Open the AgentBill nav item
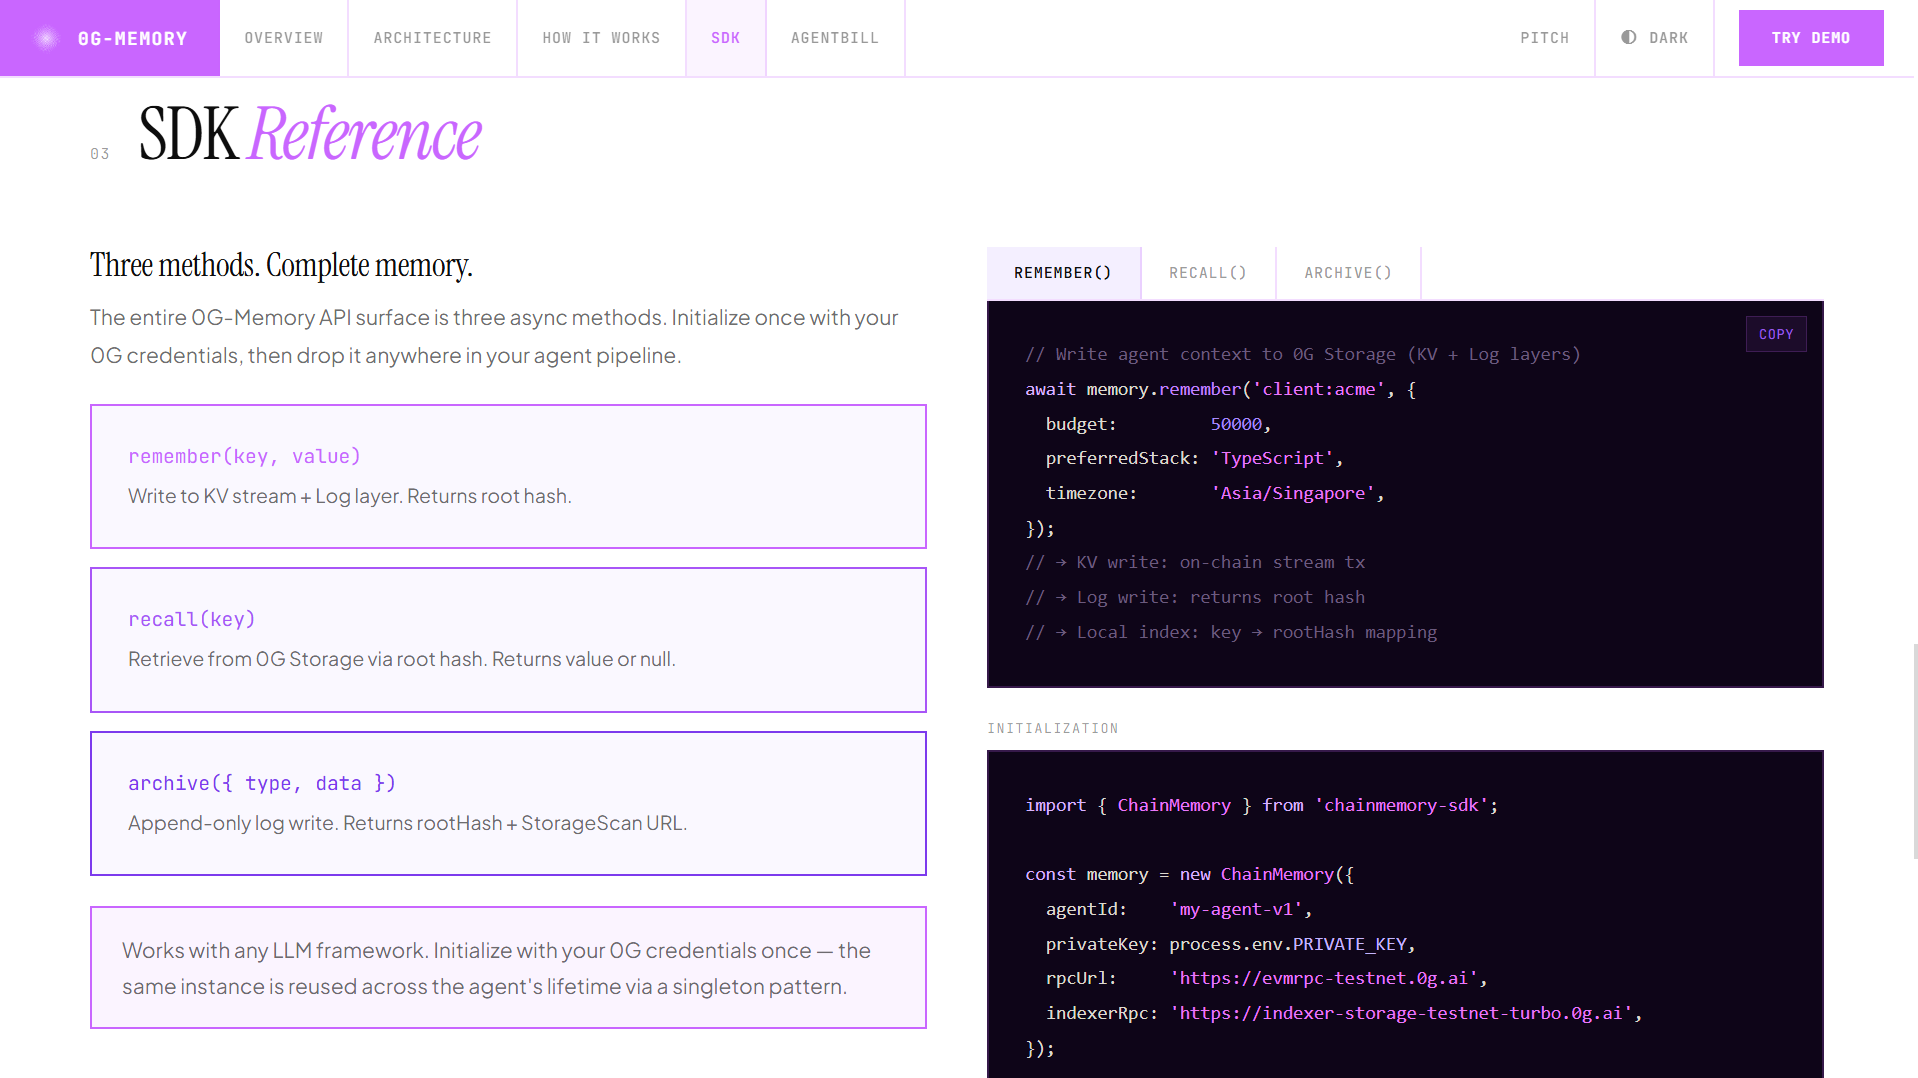Image resolution: width=1918 pixels, height=1078 pixels. coord(835,38)
